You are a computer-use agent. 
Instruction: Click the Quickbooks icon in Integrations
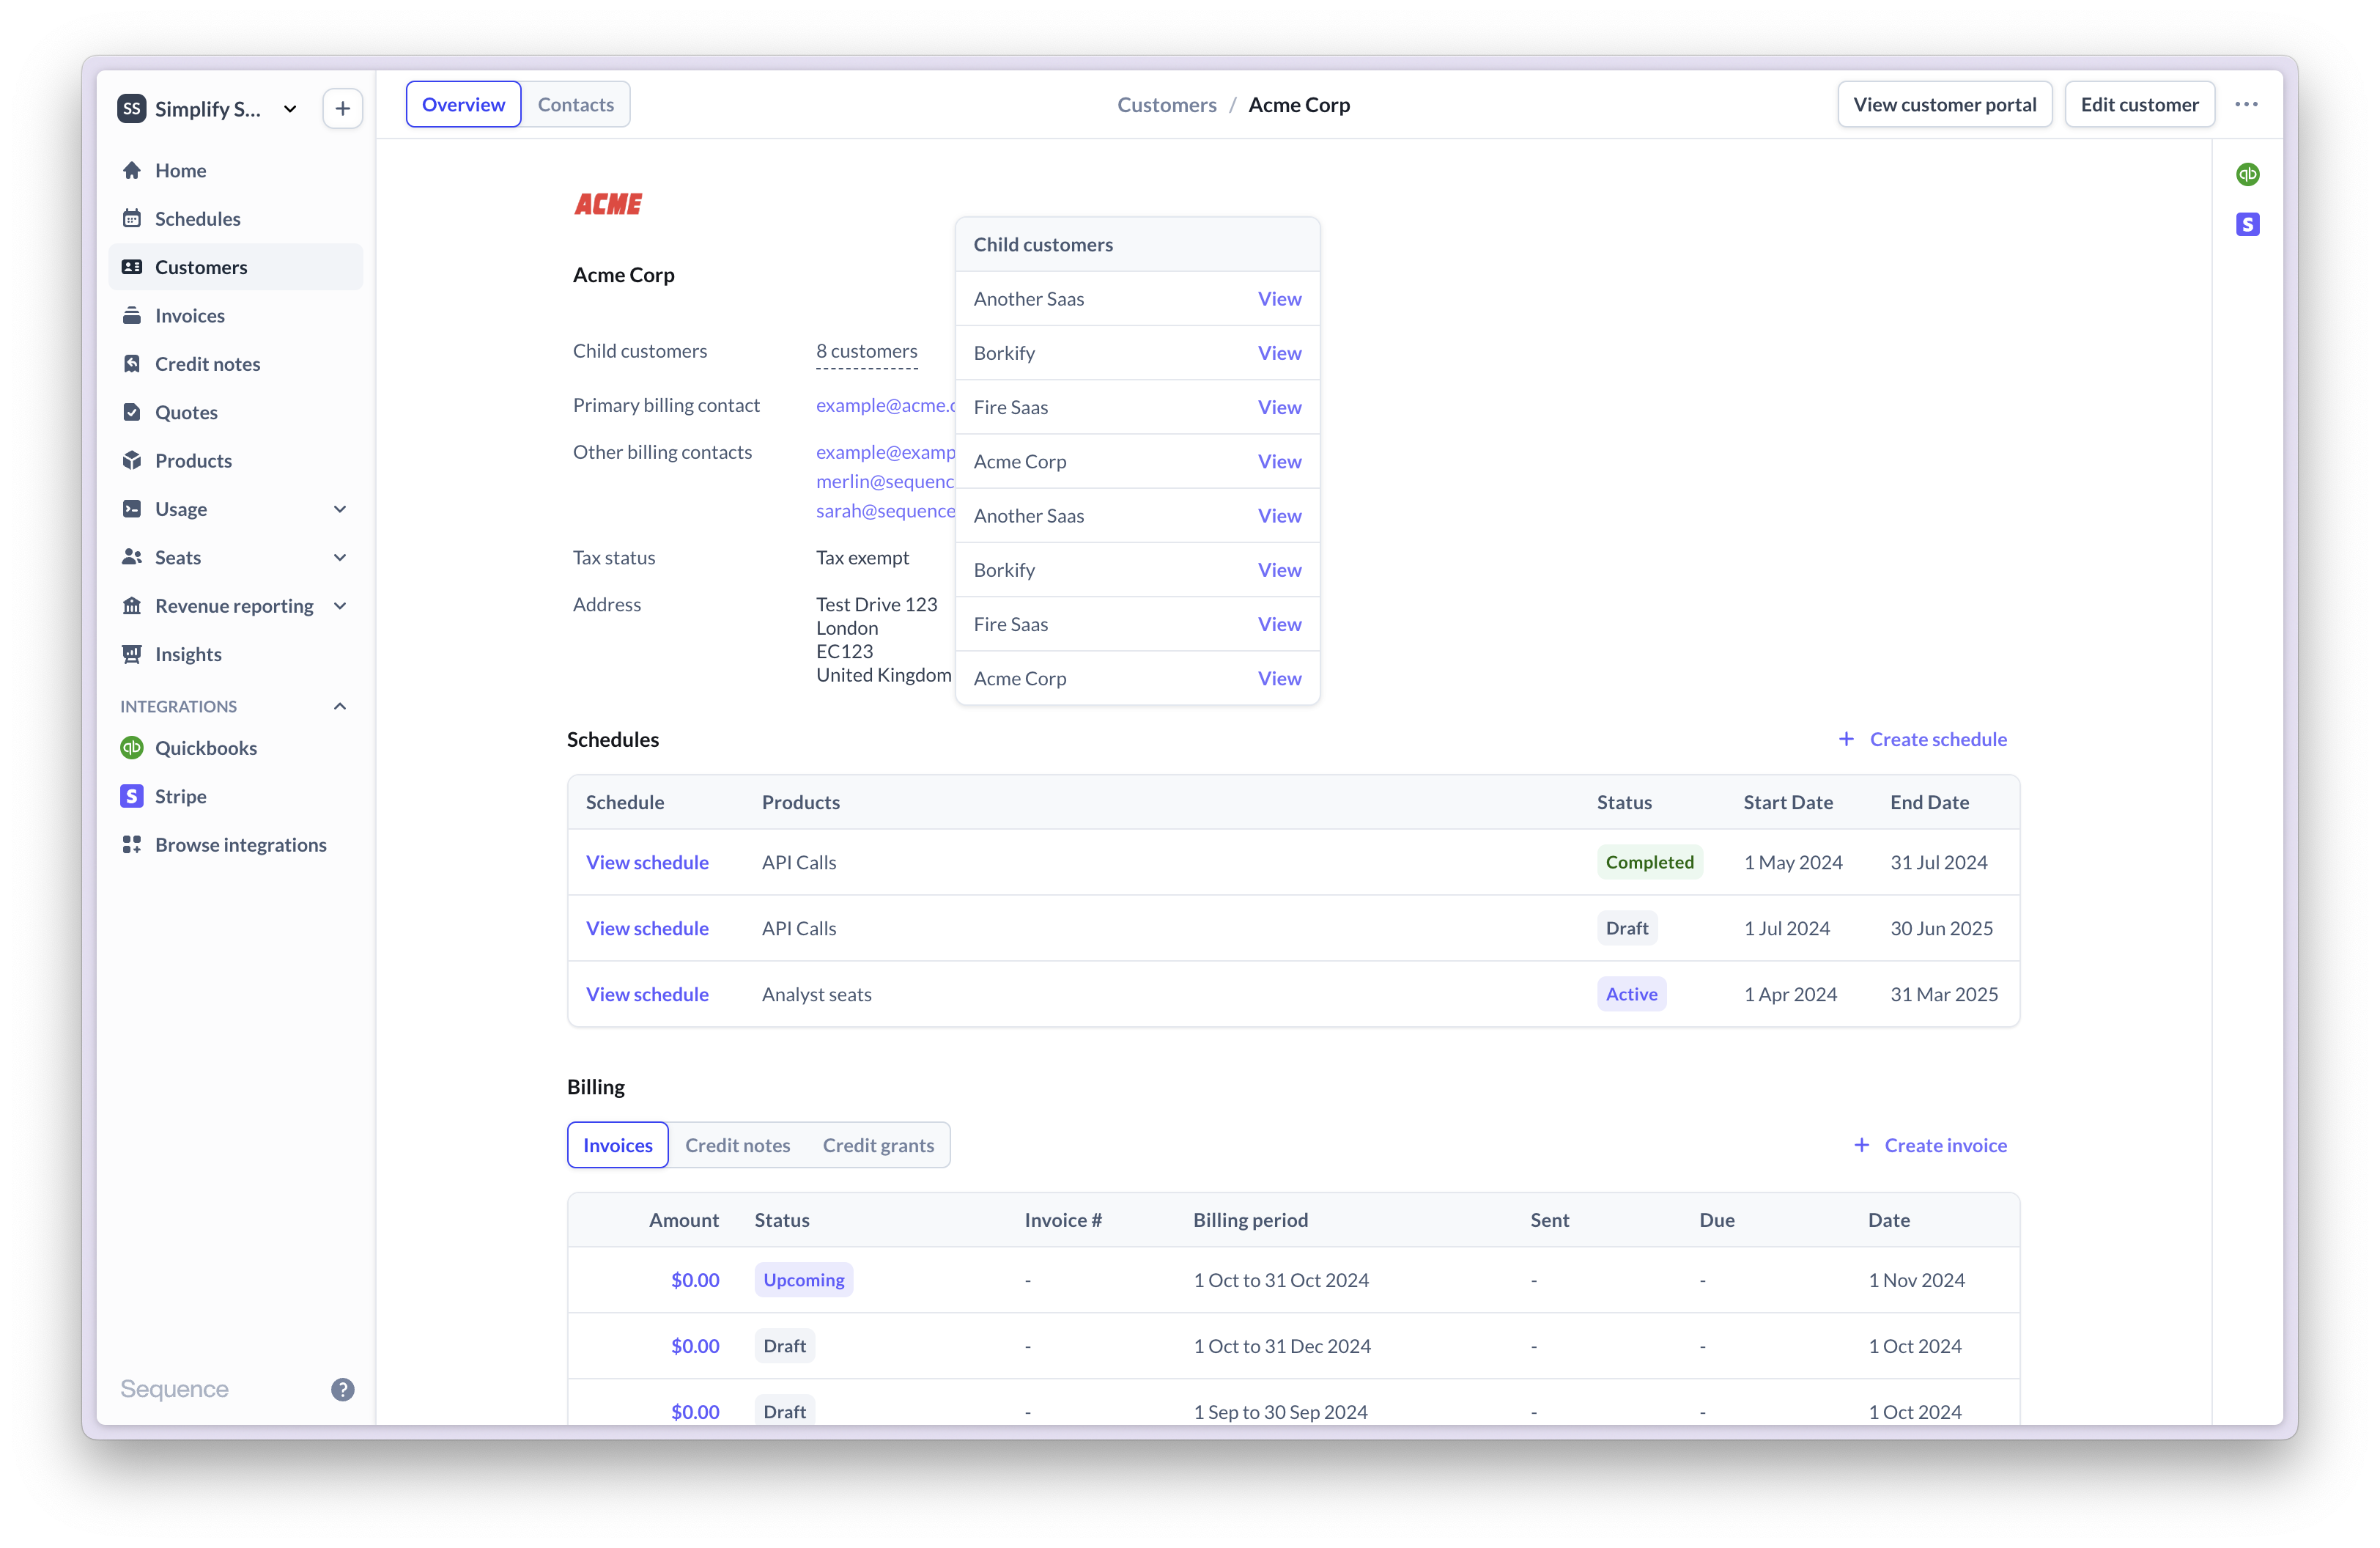(x=132, y=748)
